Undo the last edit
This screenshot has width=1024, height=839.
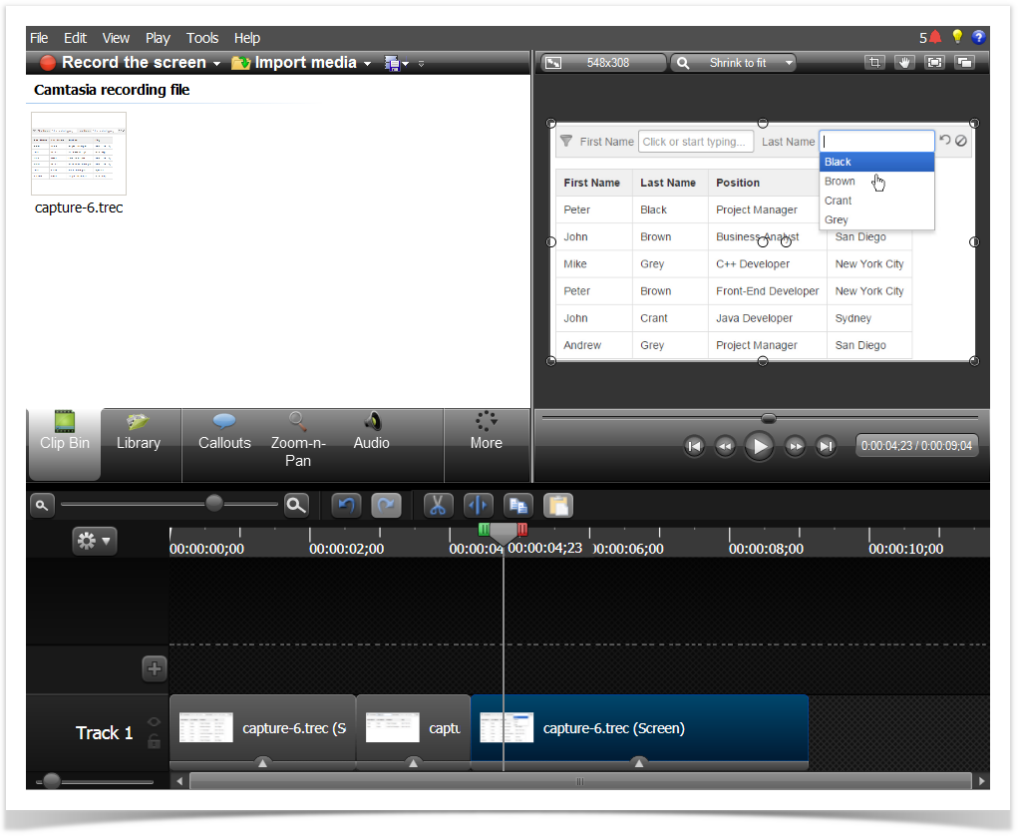(x=346, y=505)
